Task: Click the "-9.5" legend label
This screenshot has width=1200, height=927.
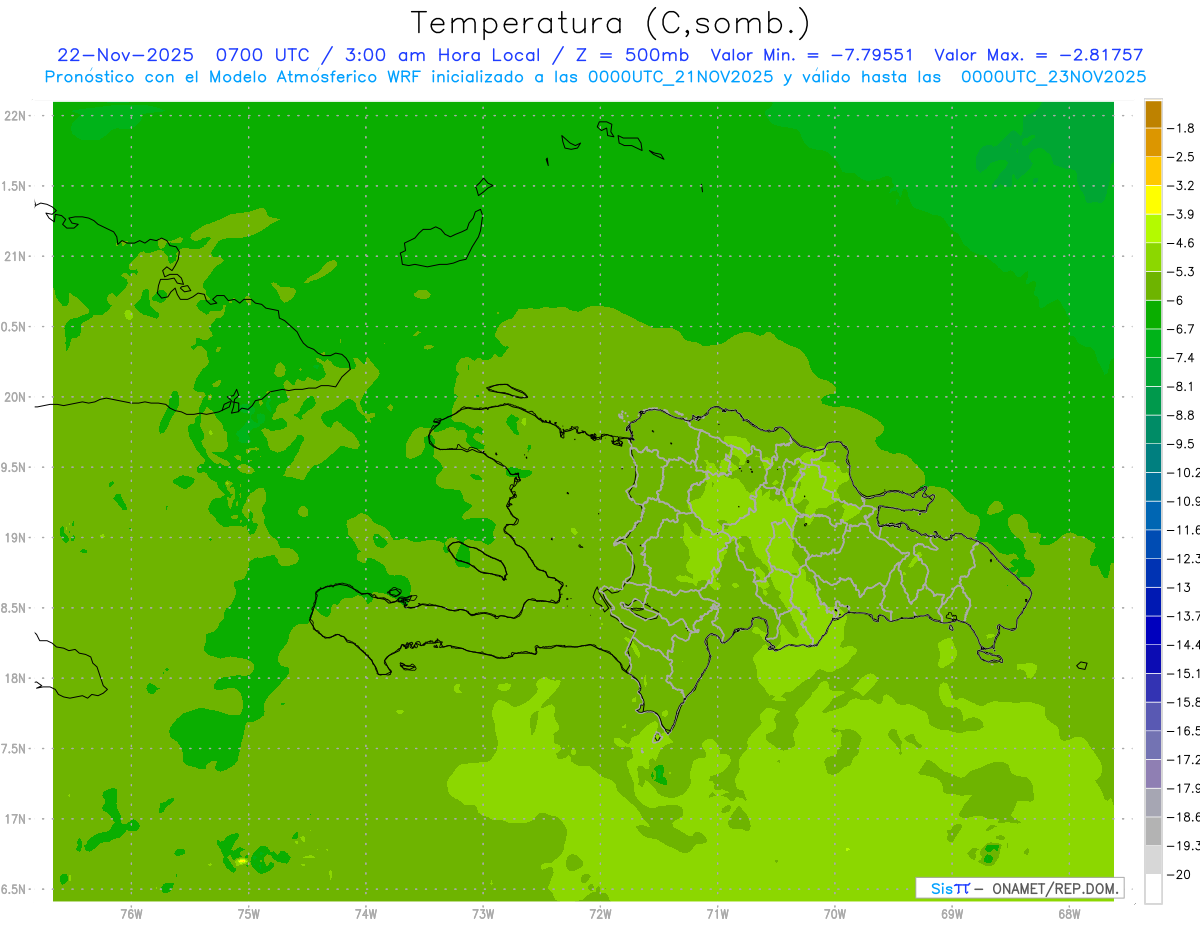Action: click(1182, 444)
